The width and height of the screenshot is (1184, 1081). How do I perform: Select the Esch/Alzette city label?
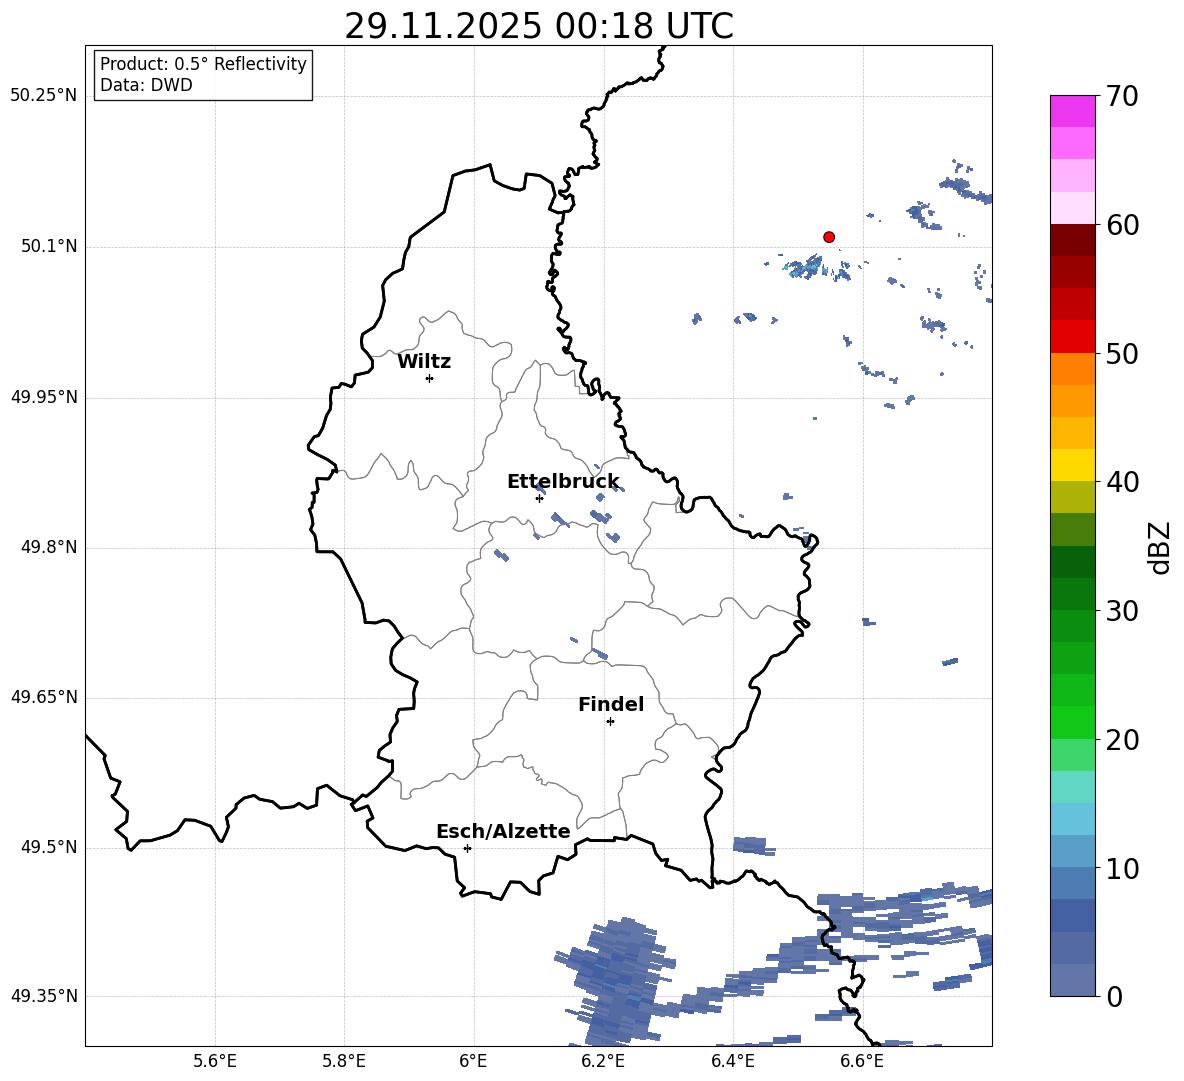tap(503, 831)
